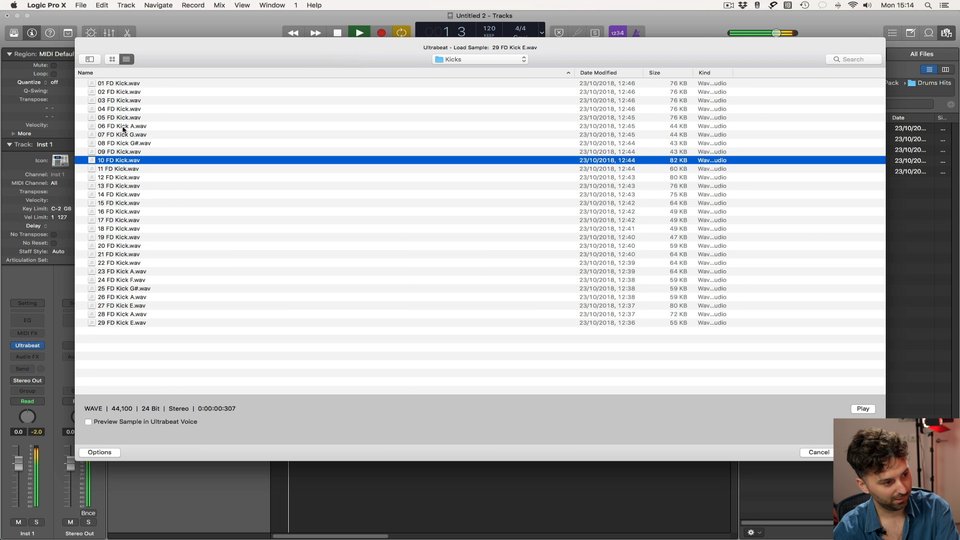Click the Bnce button on Stereo Out
The image size is (960, 540).
pyautogui.click(x=88, y=513)
